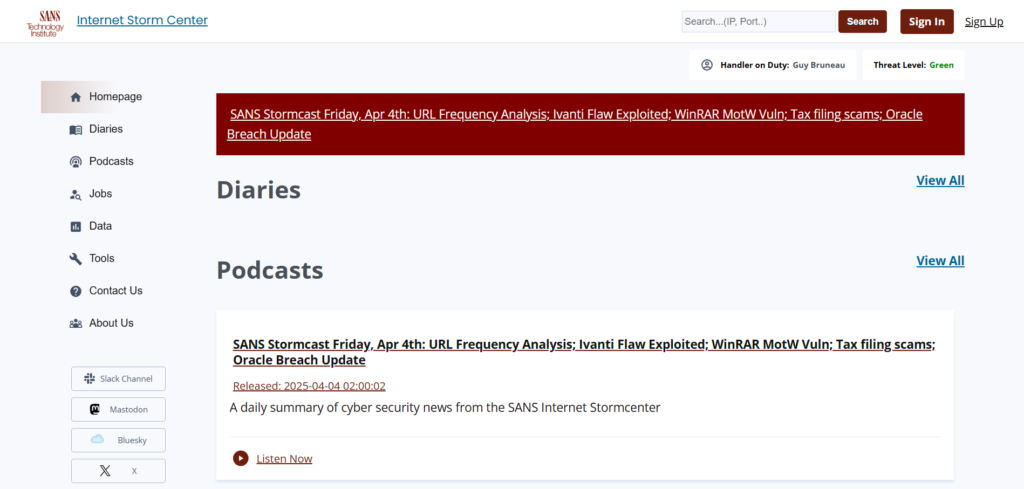
Task: Click View All next to Diaries
Action: [940, 180]
